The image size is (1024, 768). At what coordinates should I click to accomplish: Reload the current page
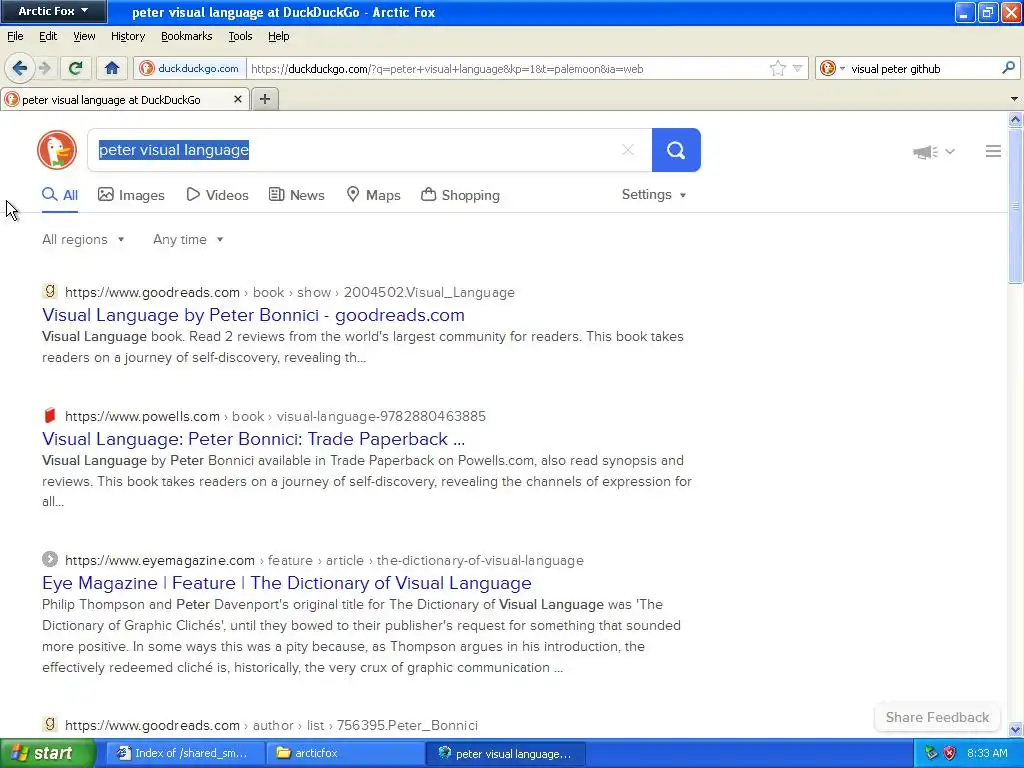[x=75, y=68]
